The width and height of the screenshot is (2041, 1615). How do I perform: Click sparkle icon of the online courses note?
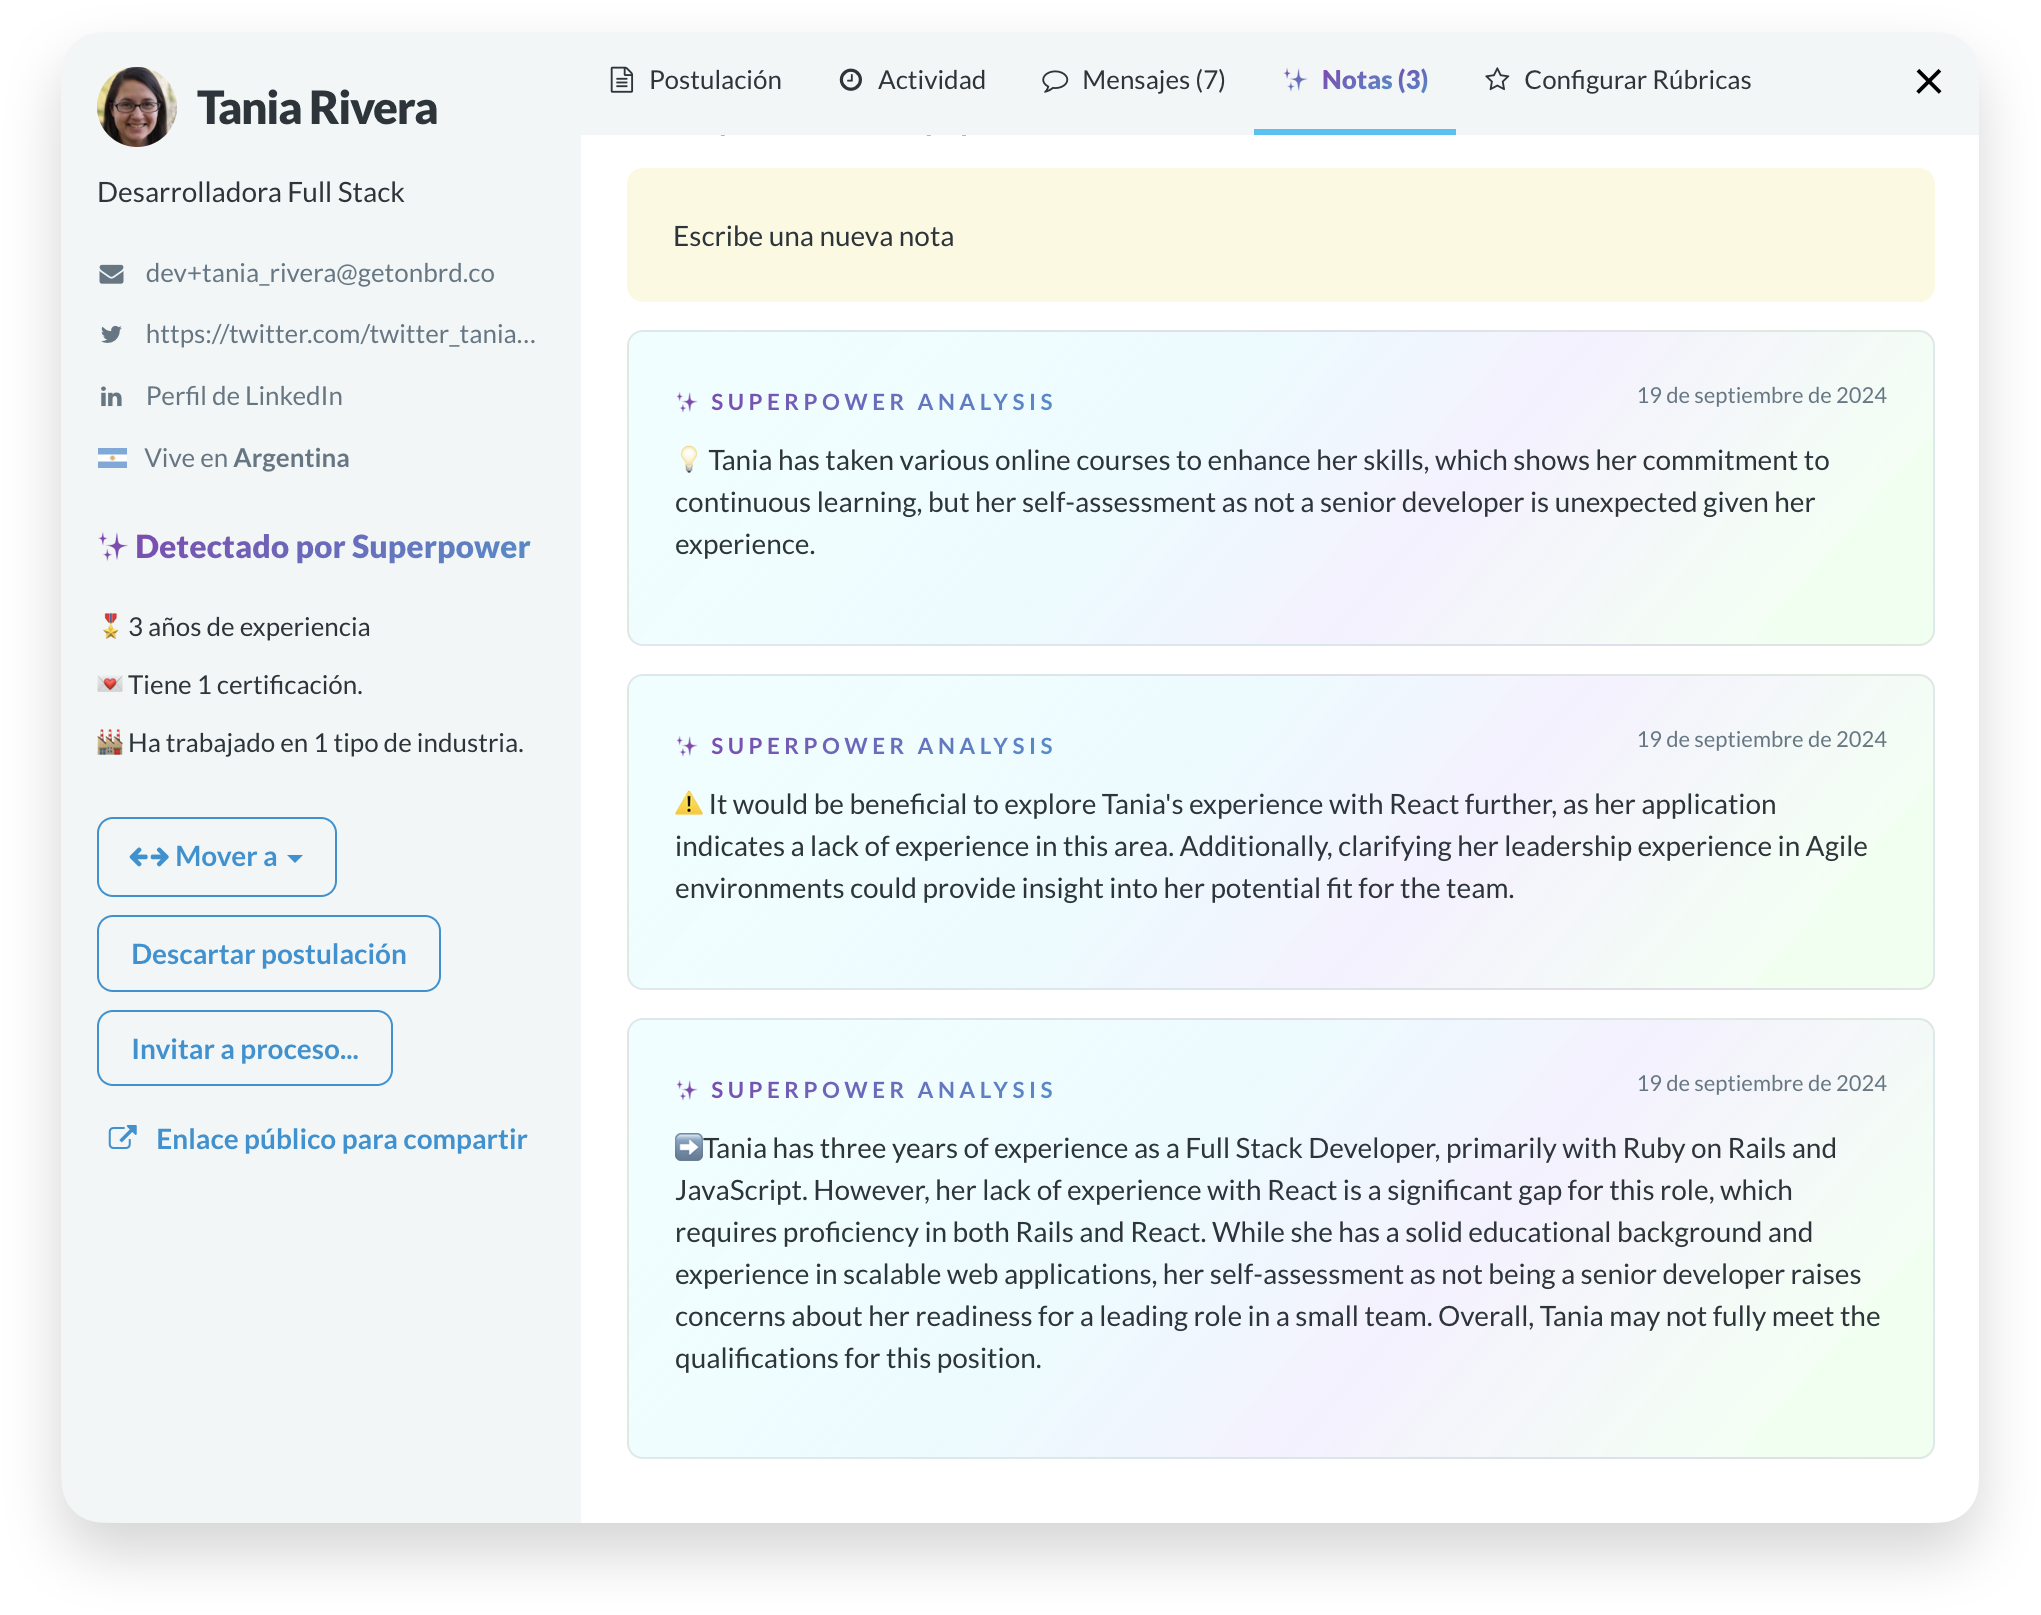[x=687, y=402]
